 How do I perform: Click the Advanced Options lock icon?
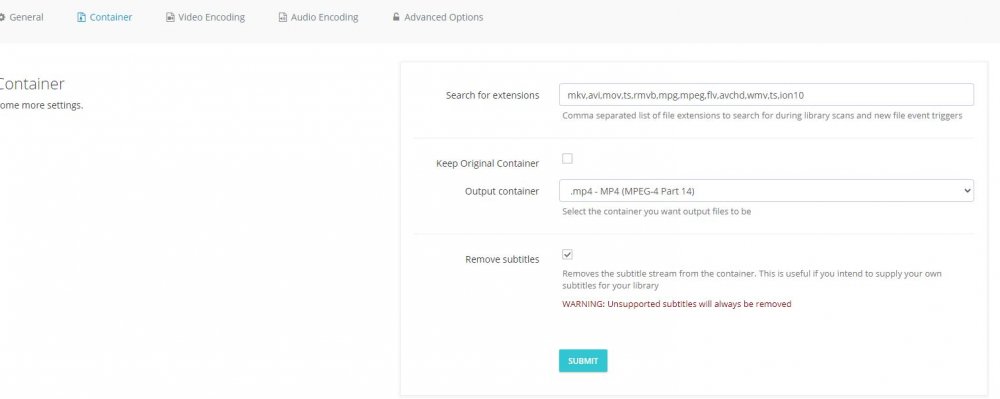(396, 18)
